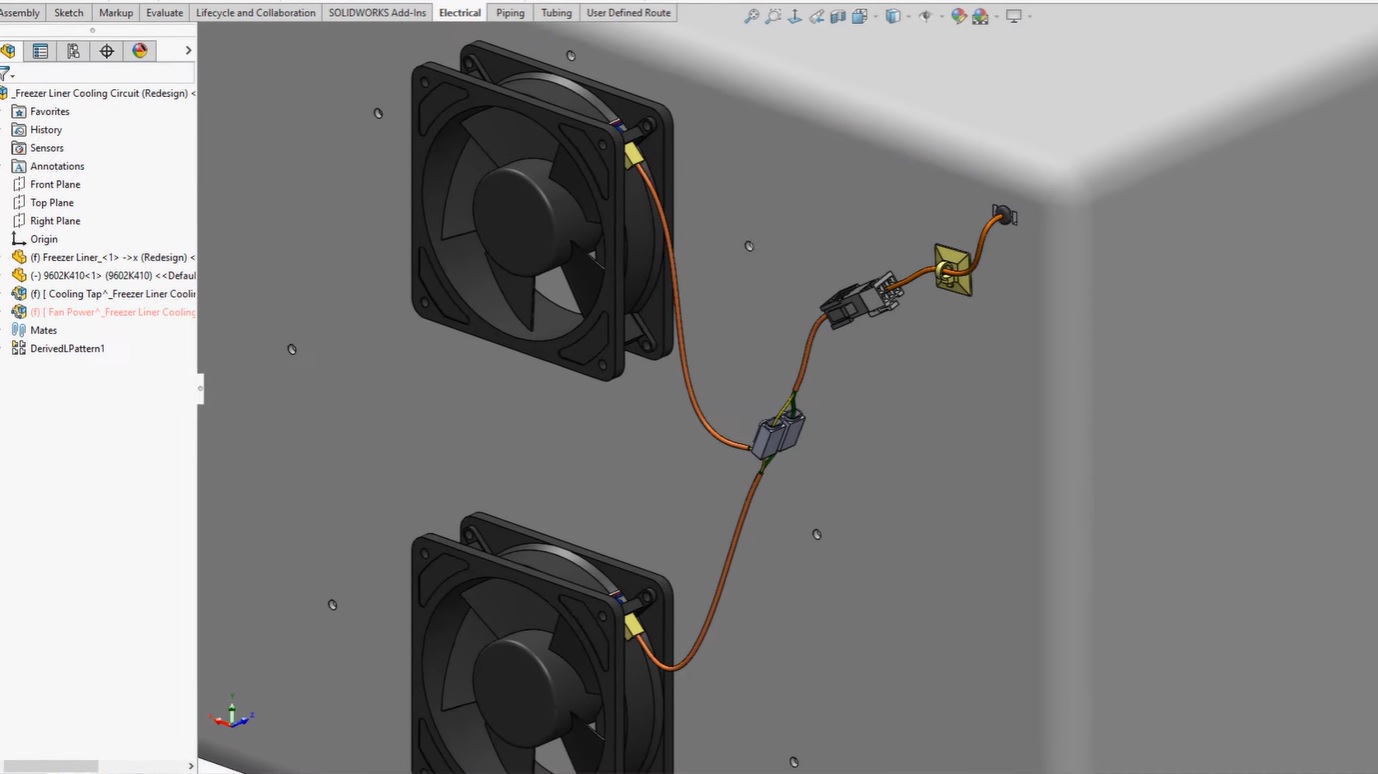Image resolution: width=1378 pixels, height=774 pixels.
Task: Select the gray splice connector block
Action: (778, 436)
